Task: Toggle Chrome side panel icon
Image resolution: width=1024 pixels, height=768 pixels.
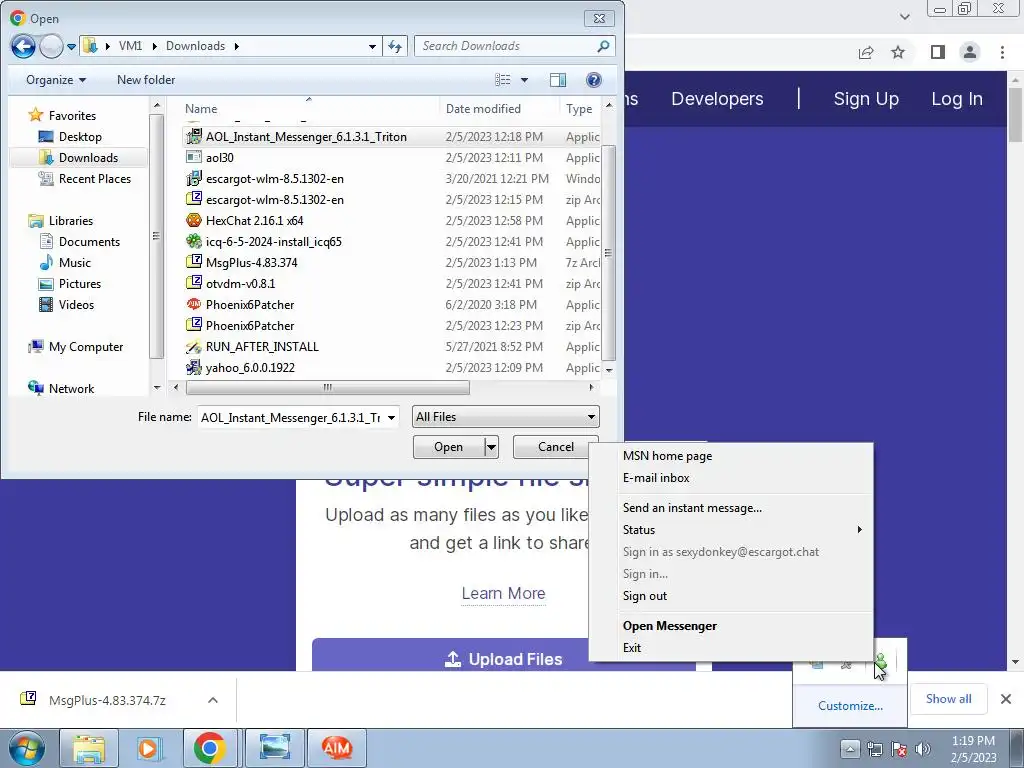Action: (938, 52)
